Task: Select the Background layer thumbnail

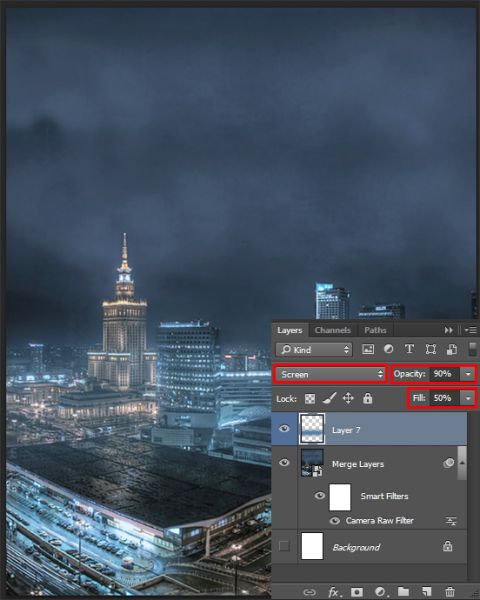Action: (x=312, y=546)
